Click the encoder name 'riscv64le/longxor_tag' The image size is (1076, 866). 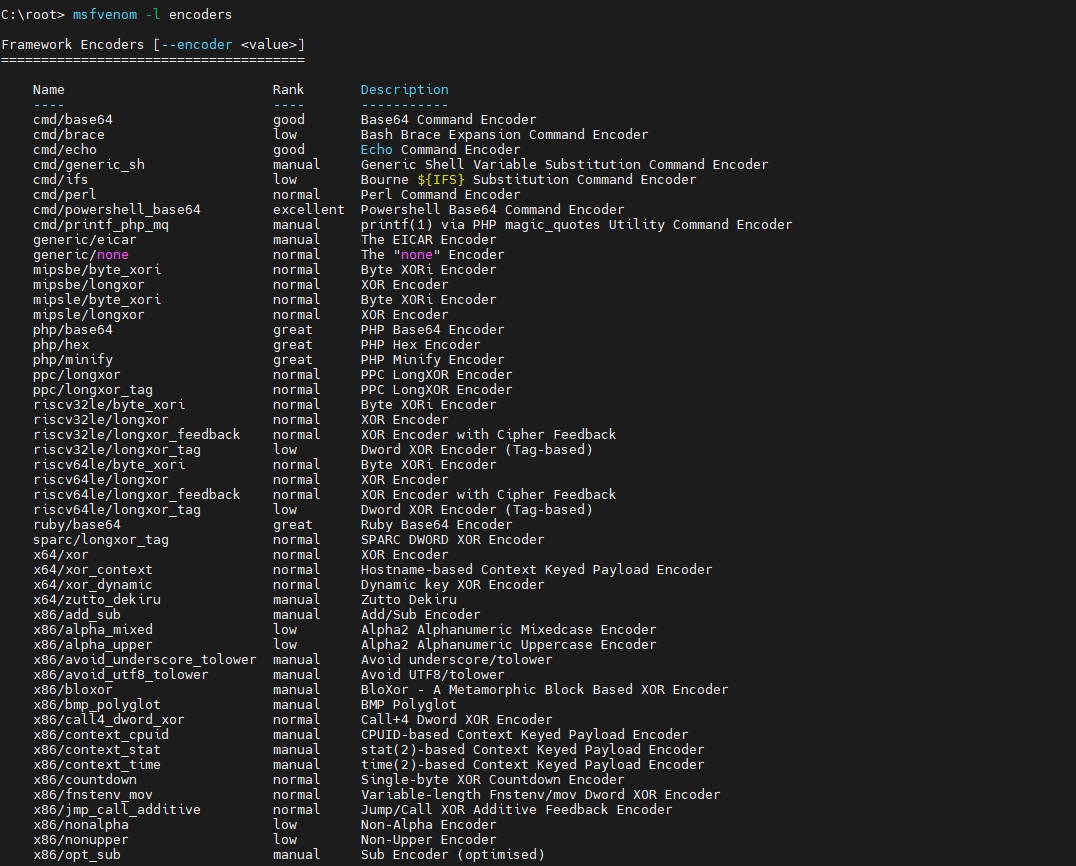[x=117, y=510]
